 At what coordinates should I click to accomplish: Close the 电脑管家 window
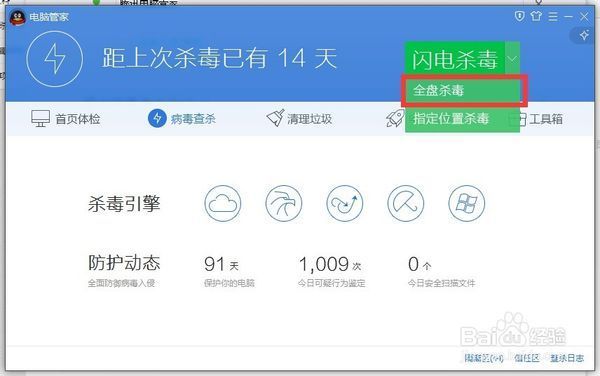click(584, 16)
